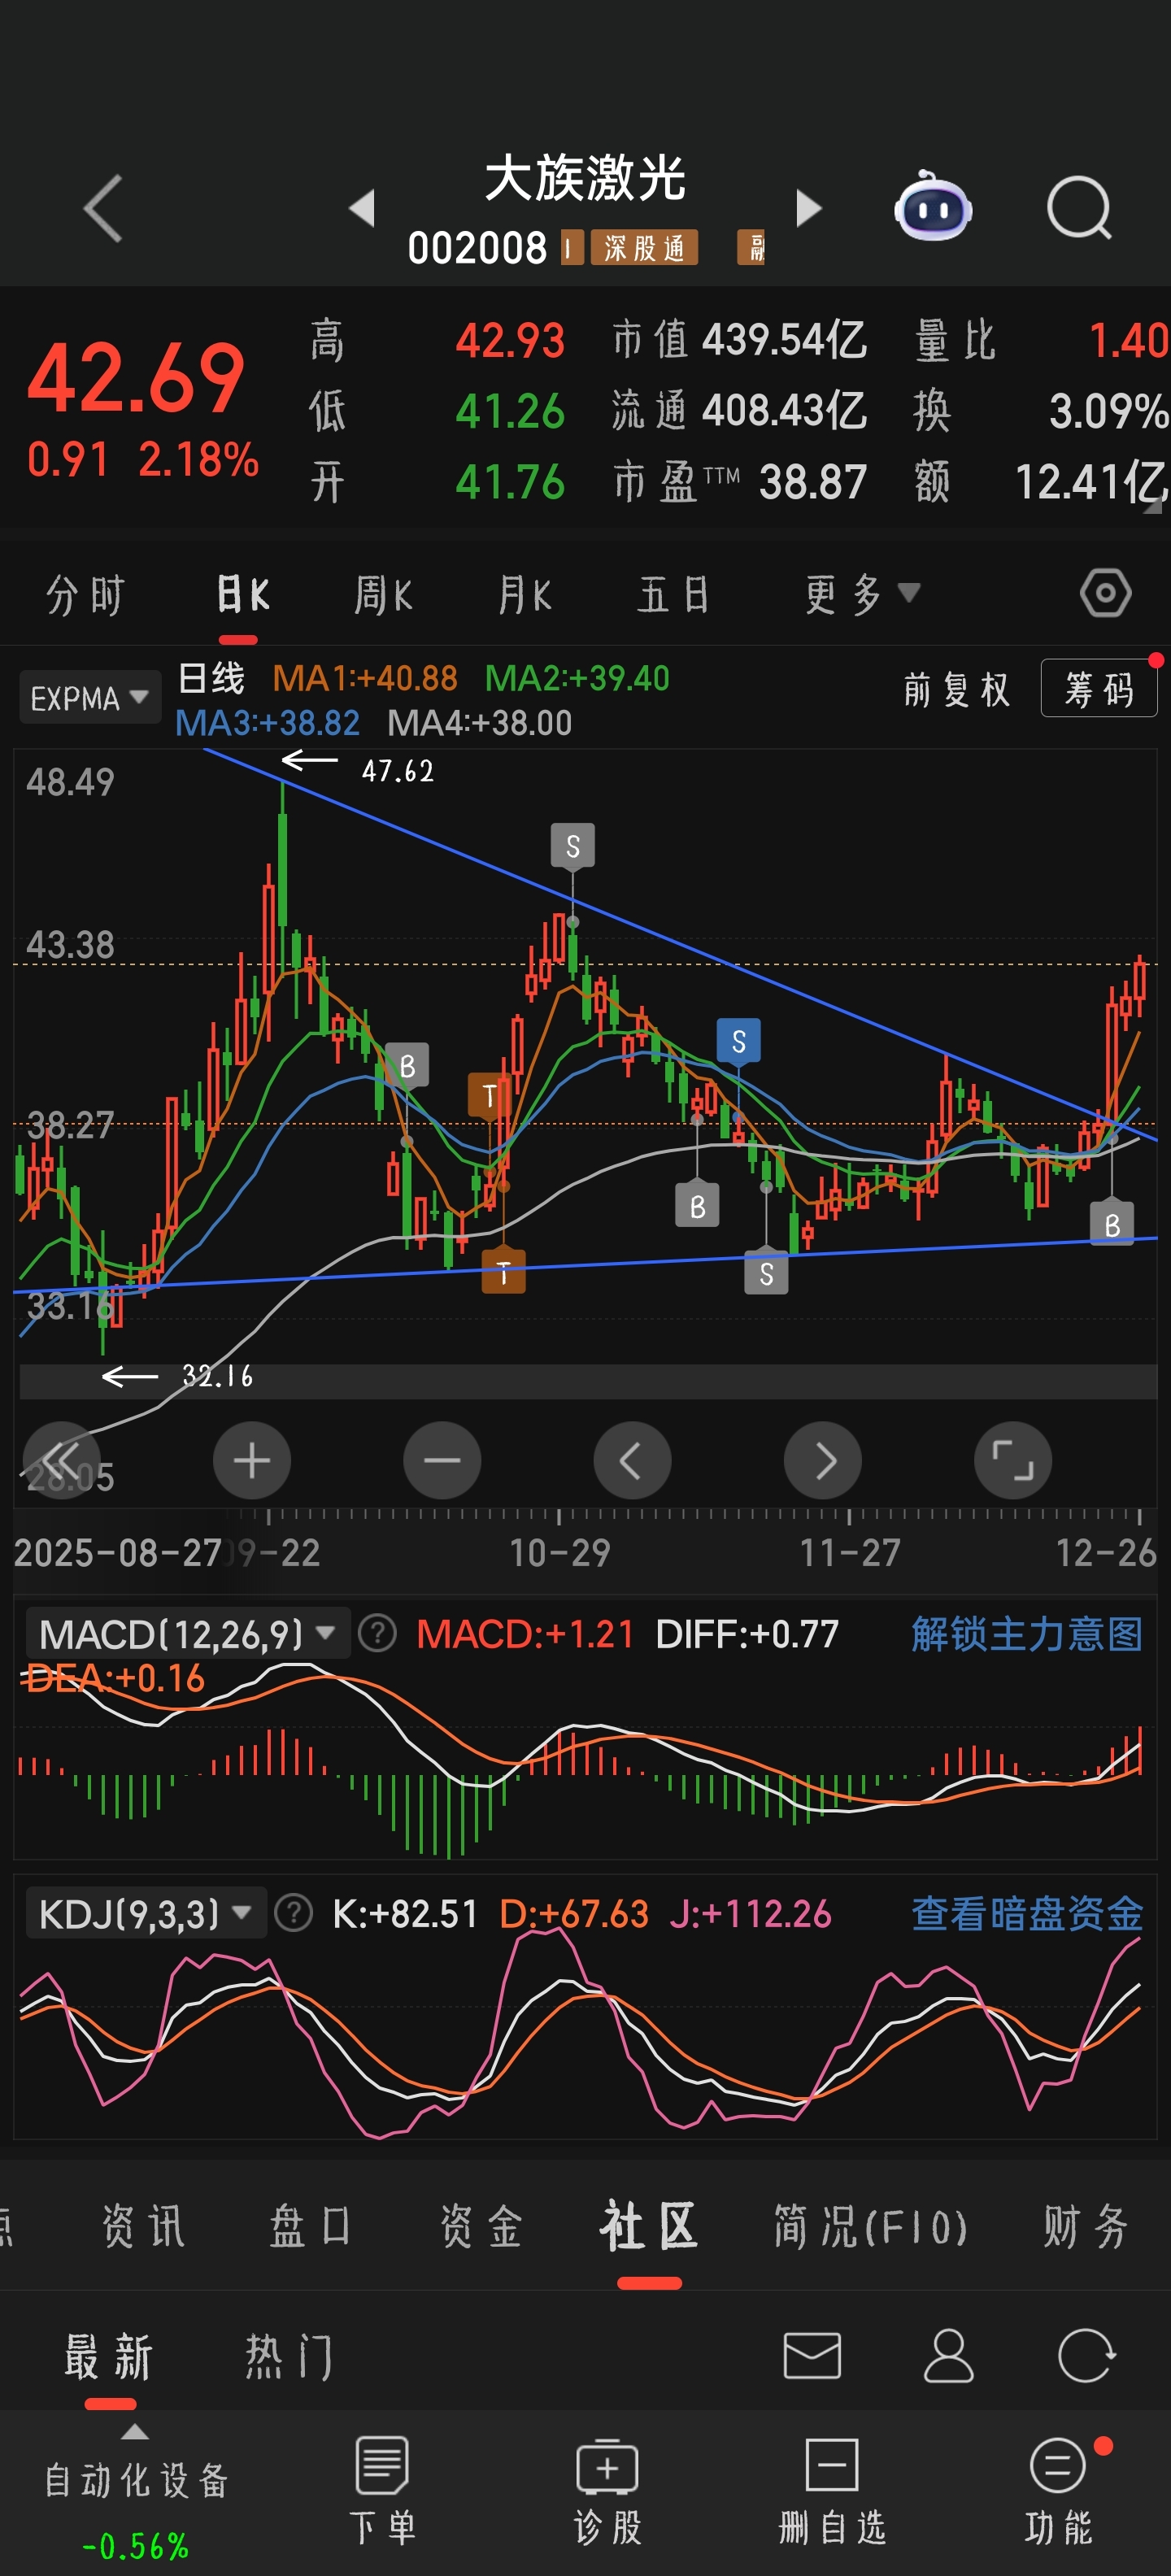1171x2576 pixels.
Task: Jump to earliest data with double-arrow button
Action: [x=62, y=1460]
